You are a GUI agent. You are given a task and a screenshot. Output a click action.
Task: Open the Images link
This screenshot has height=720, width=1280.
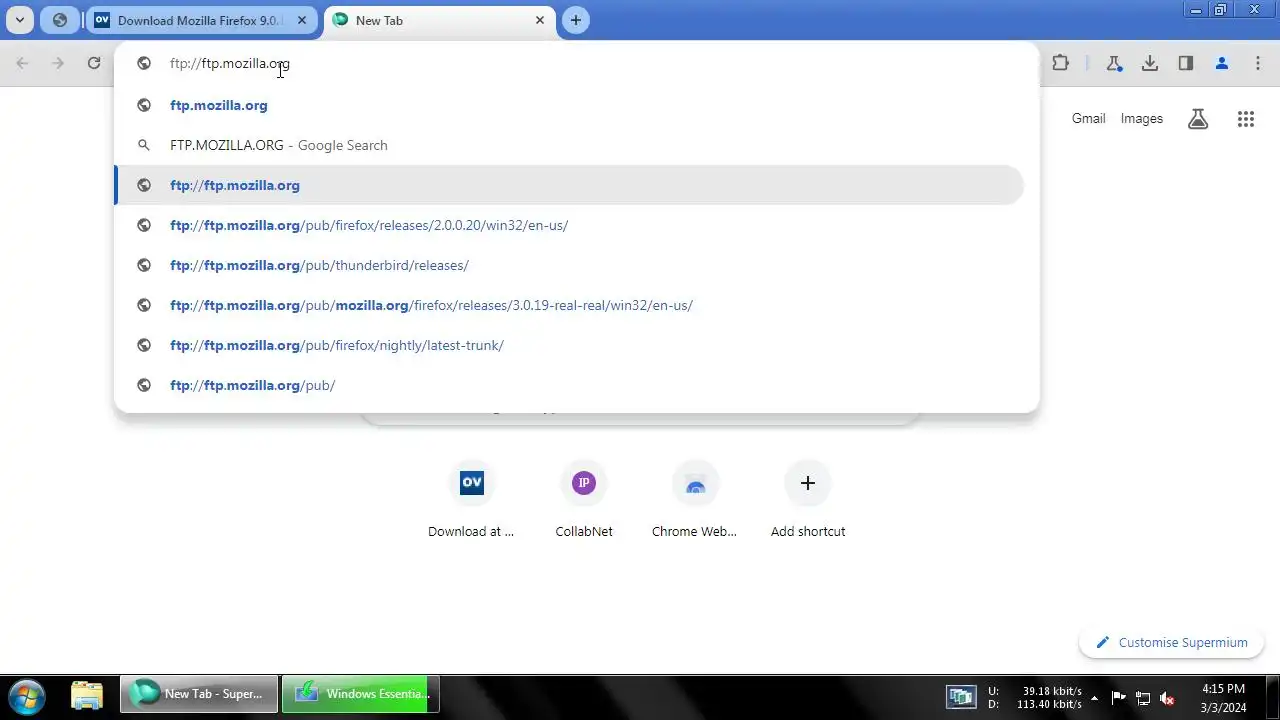pyautogui.click(x=1142, y=118)
